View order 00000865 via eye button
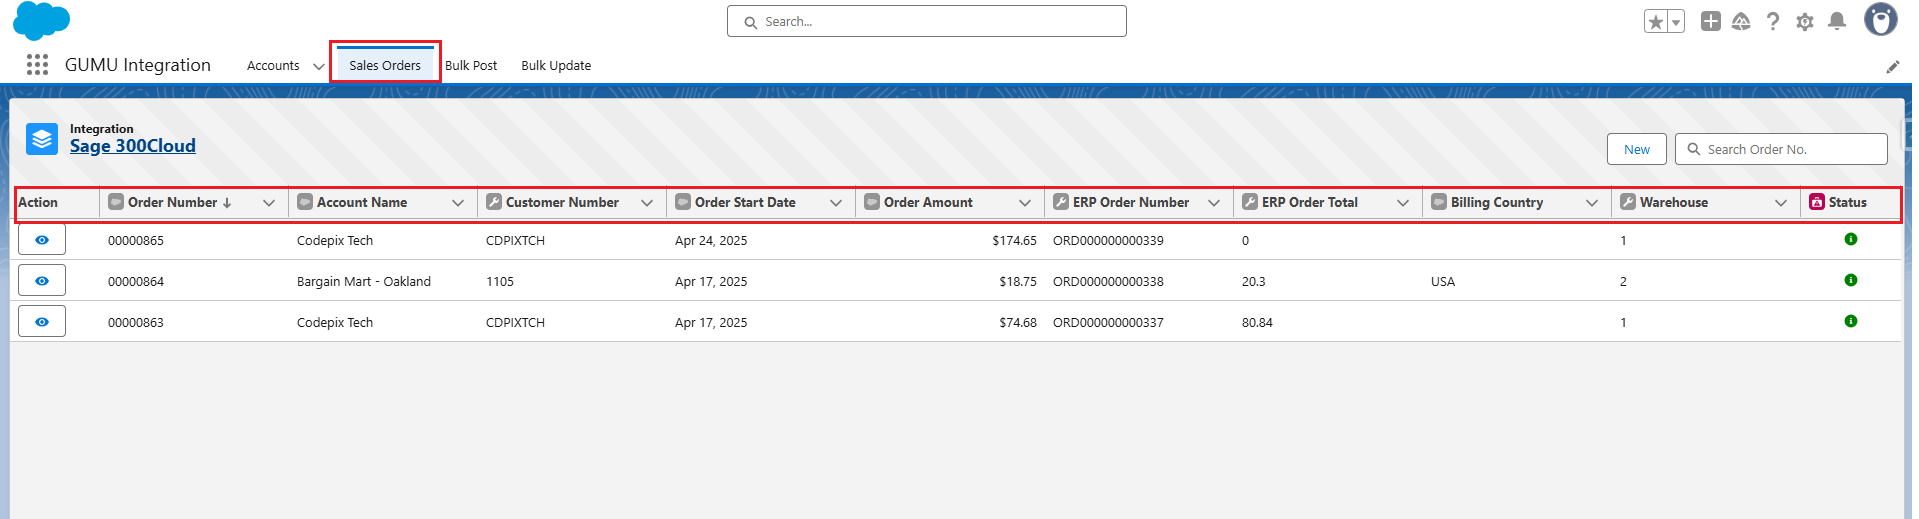Image resolution: width=1919 pixels, height=519 pixels. point(42,240)
